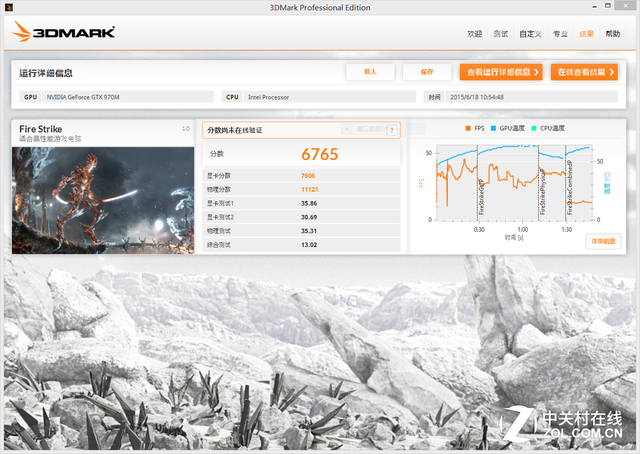
Task: Click the 时间 label tag
Action: [434, 97]
